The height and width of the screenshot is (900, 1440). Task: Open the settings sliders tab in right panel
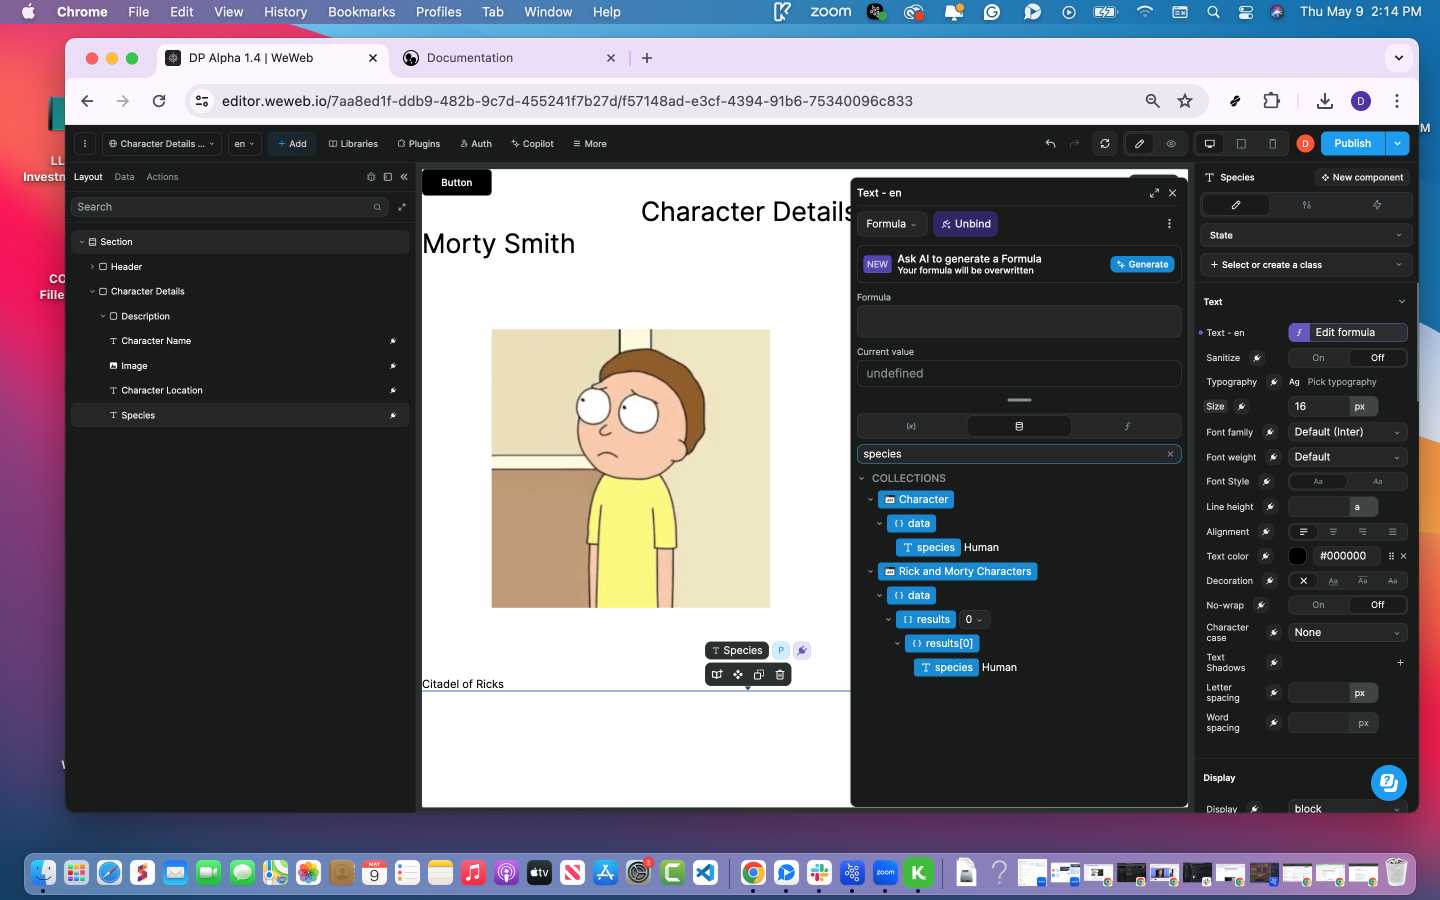[x=1306, y=205]
